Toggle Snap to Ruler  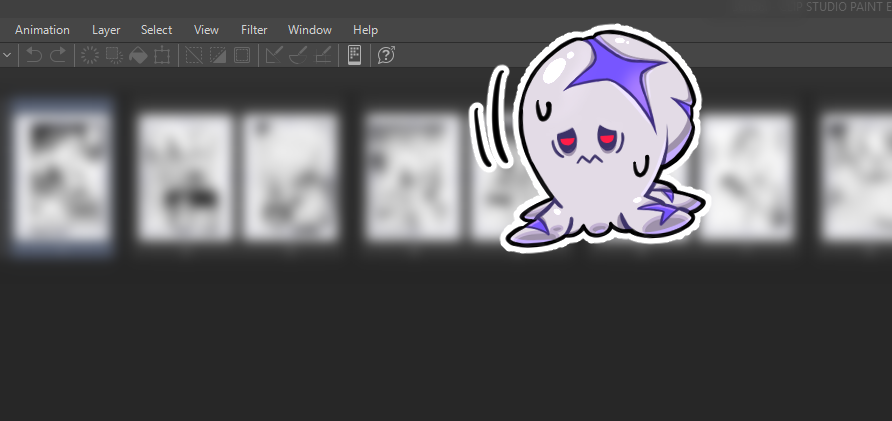point(274,55)
